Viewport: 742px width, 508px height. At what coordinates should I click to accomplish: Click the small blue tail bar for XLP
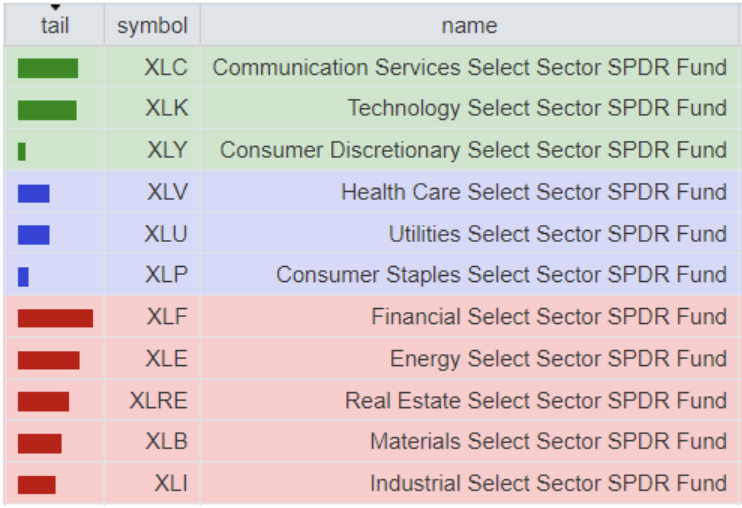23,276
